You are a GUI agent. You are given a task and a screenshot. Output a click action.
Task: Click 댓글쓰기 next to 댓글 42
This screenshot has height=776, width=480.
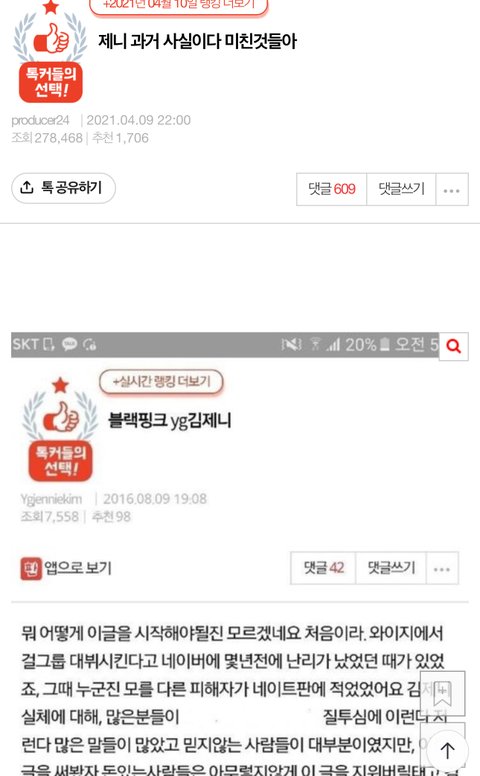click(391, 568)
